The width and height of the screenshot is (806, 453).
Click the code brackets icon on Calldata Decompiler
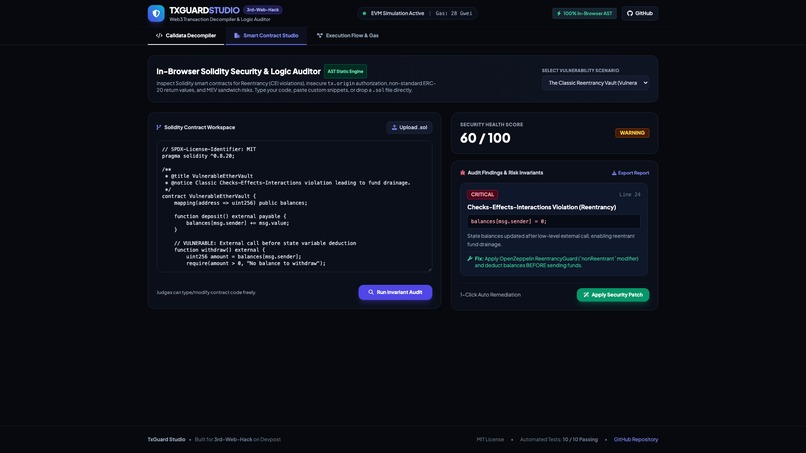tap(159, 35)
